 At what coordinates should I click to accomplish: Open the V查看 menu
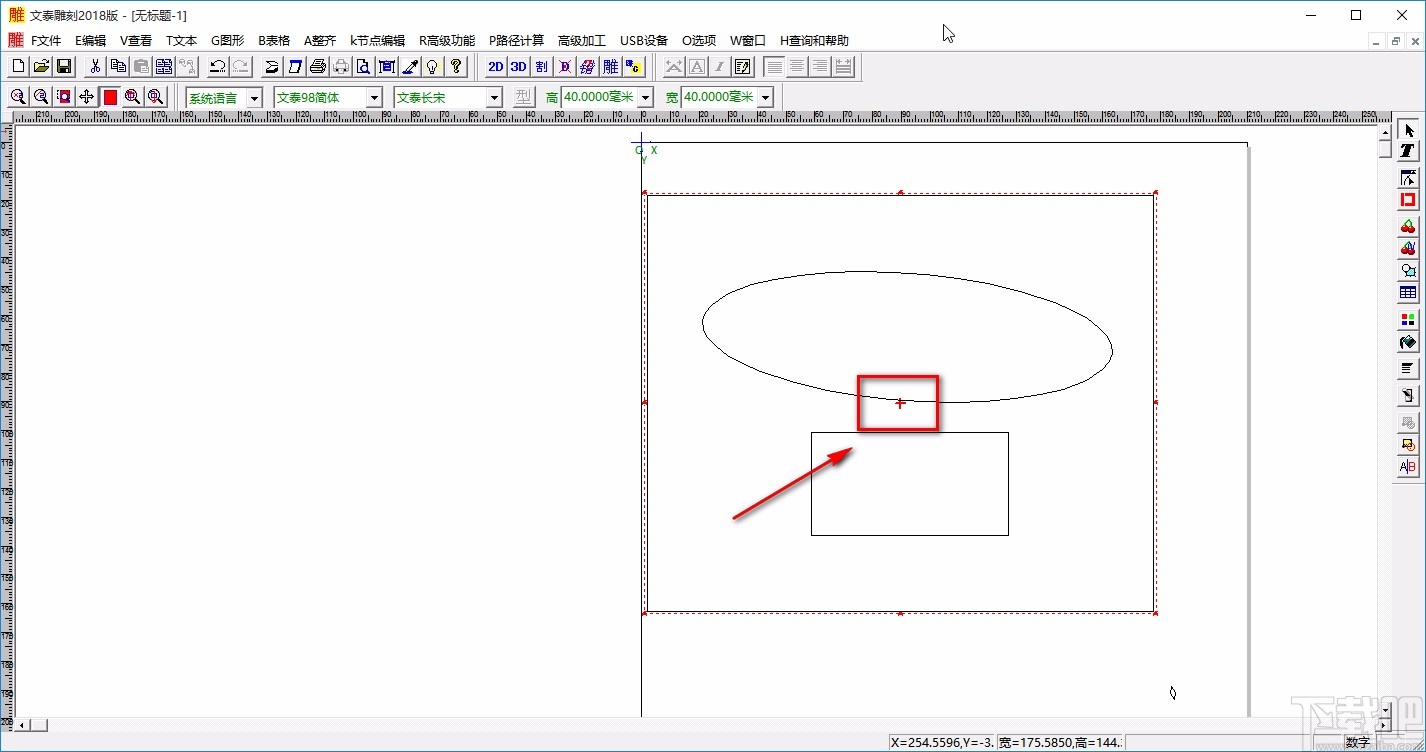(136, 41)
